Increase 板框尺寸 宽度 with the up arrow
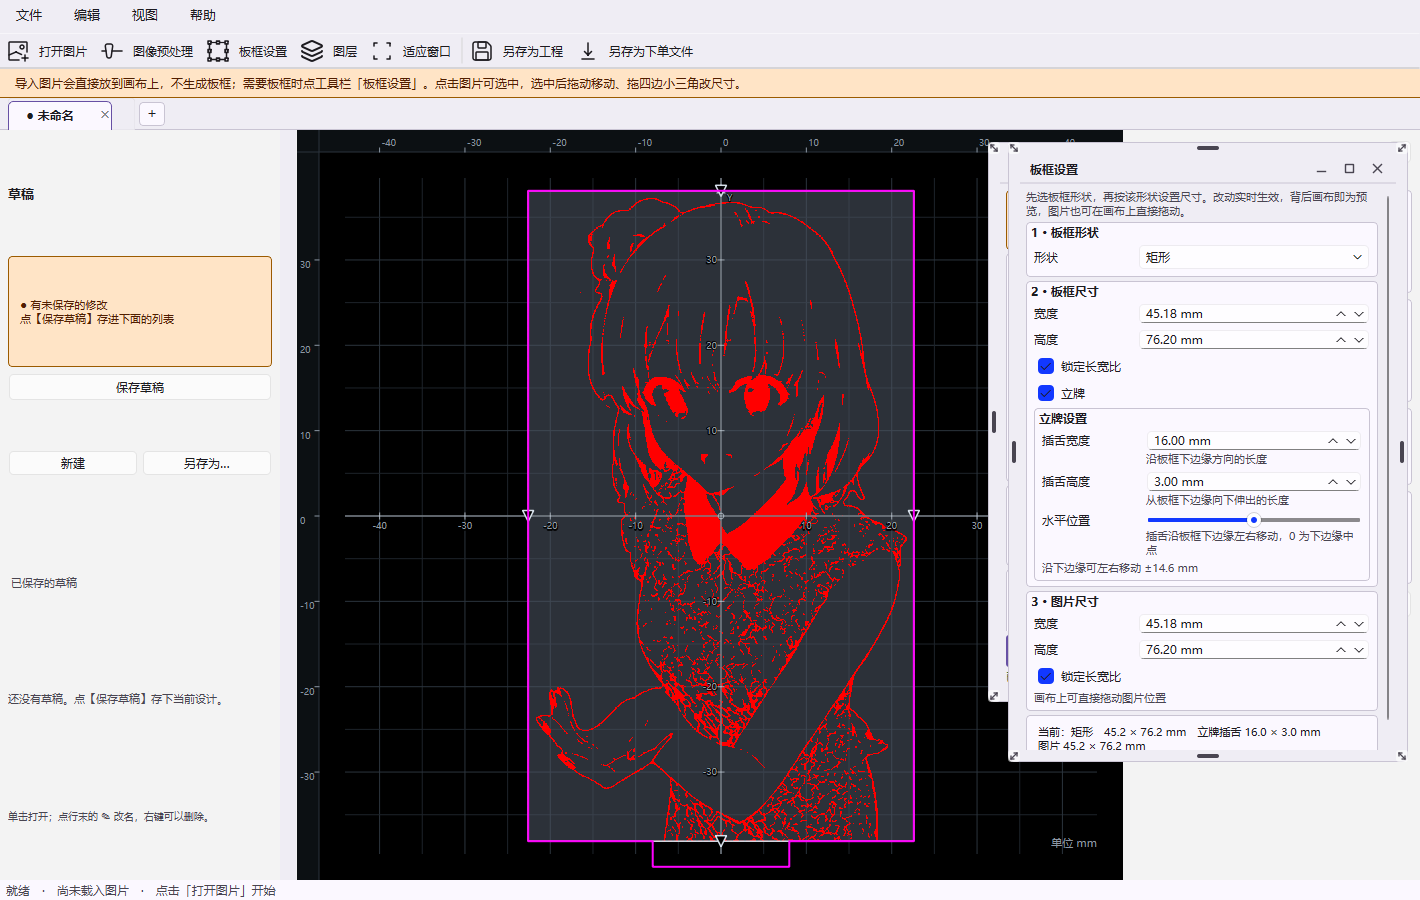This screenshot has height=900, width=1420. pyautogui.click(x=1341, y=314)
